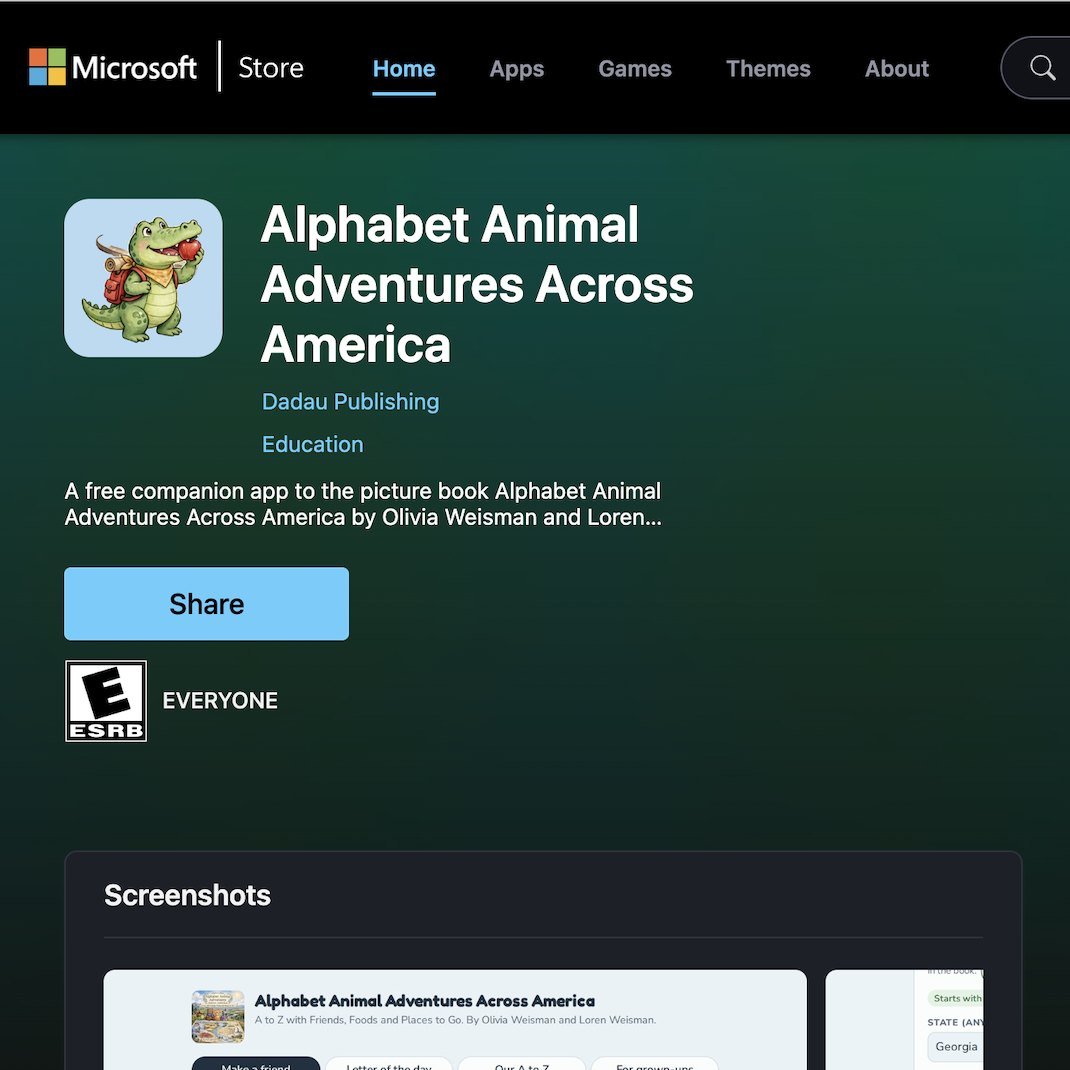
Task: Click the Share button
Action: [207, 604]
